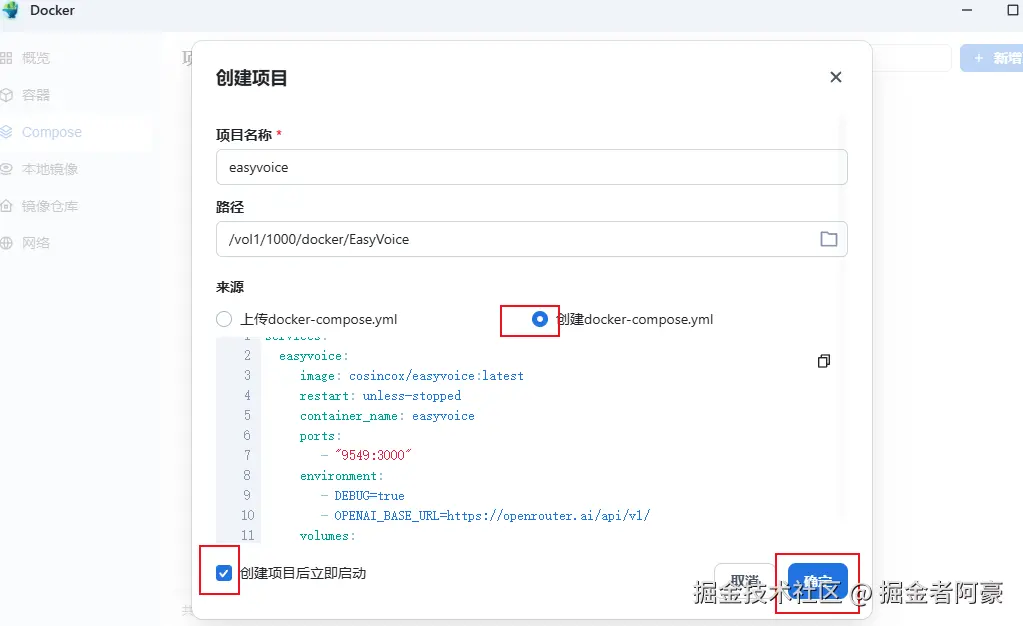The height and width of the screenshot is (626, 1023).
Task: Open 网络 in the Docker sidebar
Action: (35, 243)
